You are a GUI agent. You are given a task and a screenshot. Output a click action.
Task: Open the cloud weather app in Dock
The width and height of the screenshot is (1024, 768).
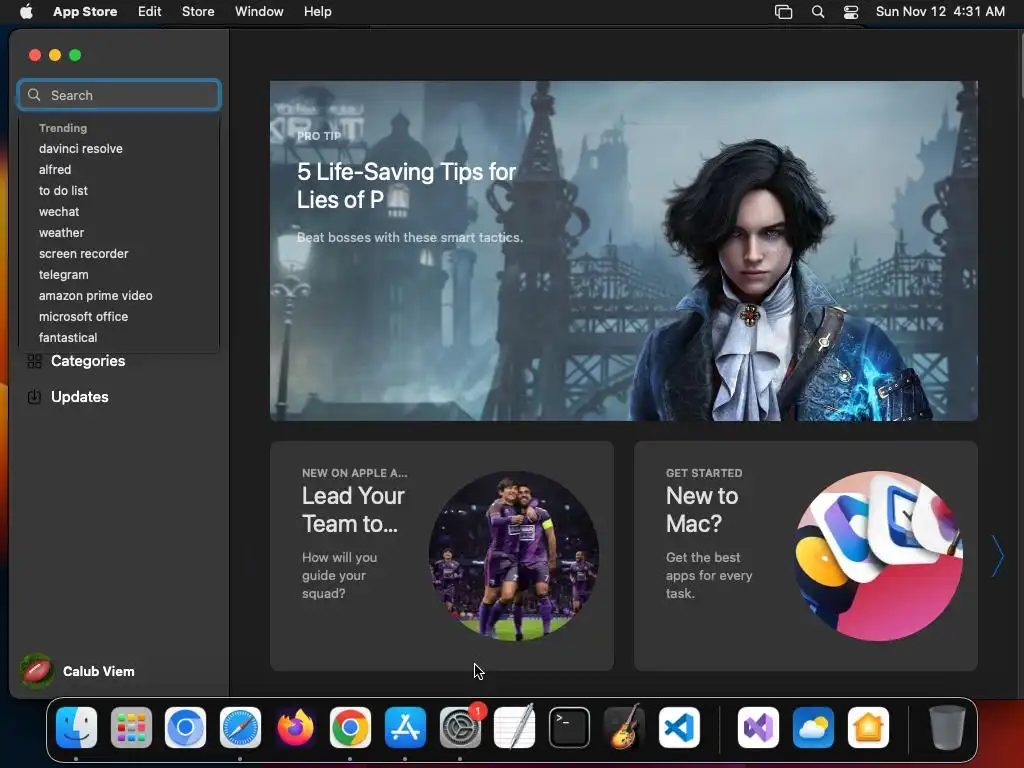813,727
